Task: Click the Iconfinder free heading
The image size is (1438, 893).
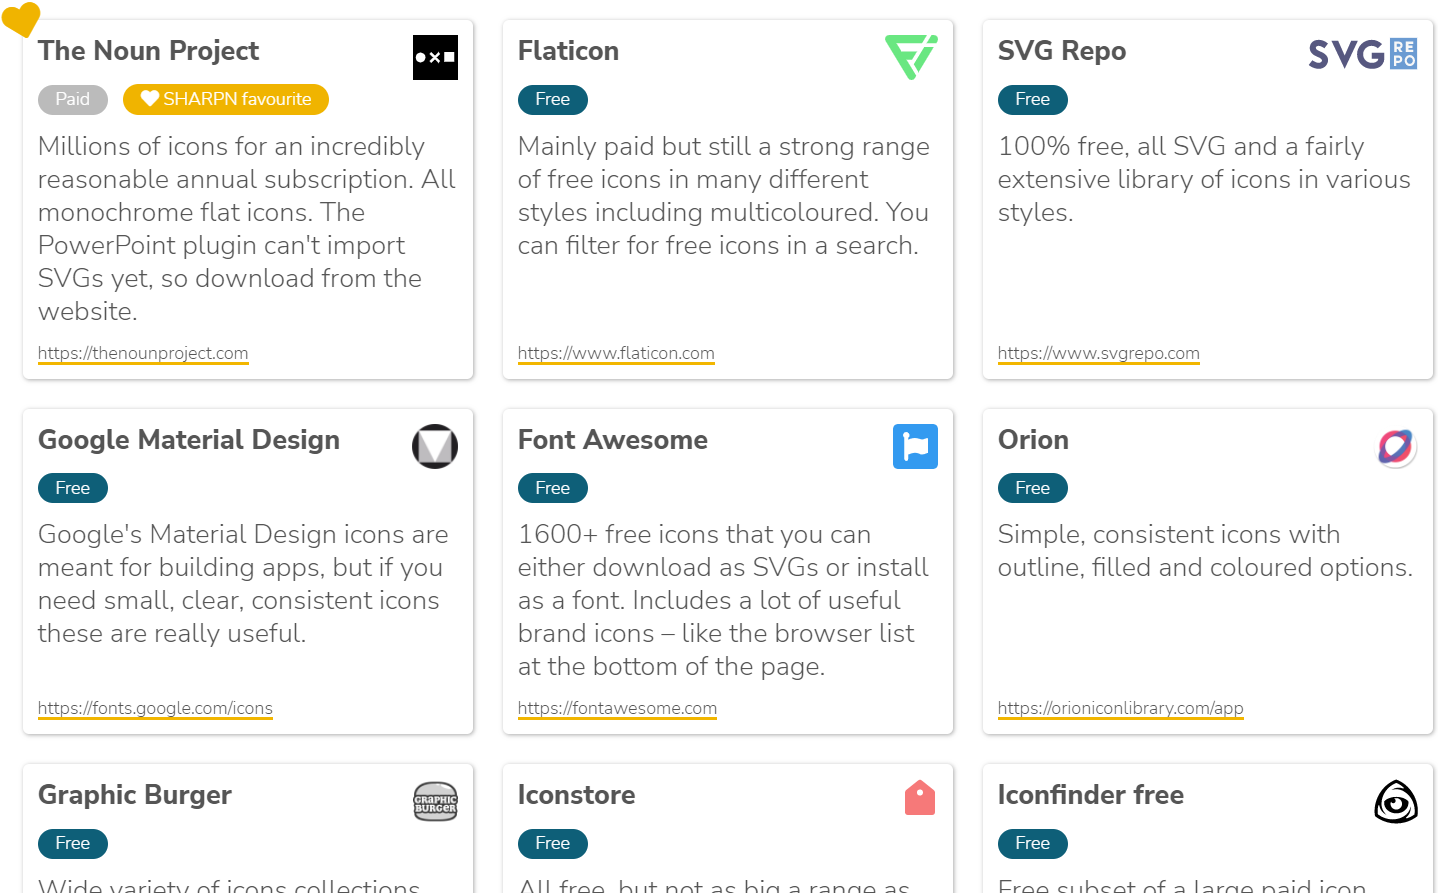Action: [x=1091, y=795]
